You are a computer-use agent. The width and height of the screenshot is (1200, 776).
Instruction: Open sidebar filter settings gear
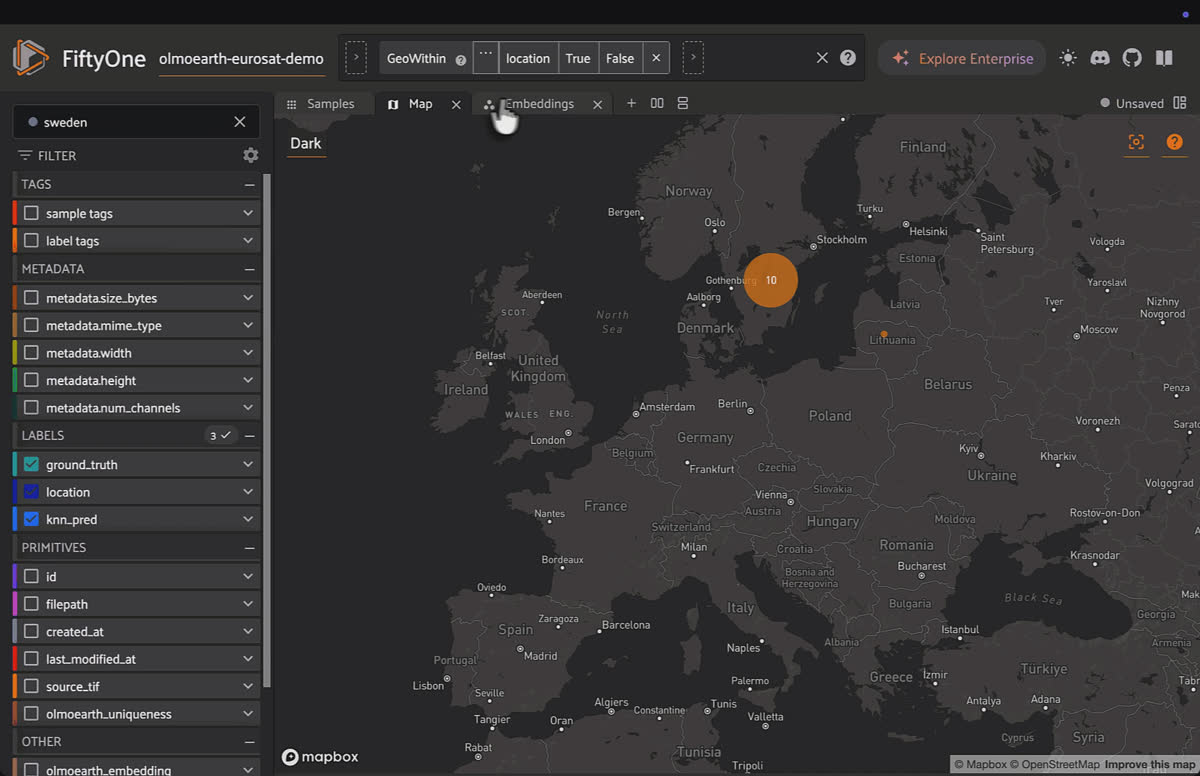pyautogui.click(x=250, y=155)
